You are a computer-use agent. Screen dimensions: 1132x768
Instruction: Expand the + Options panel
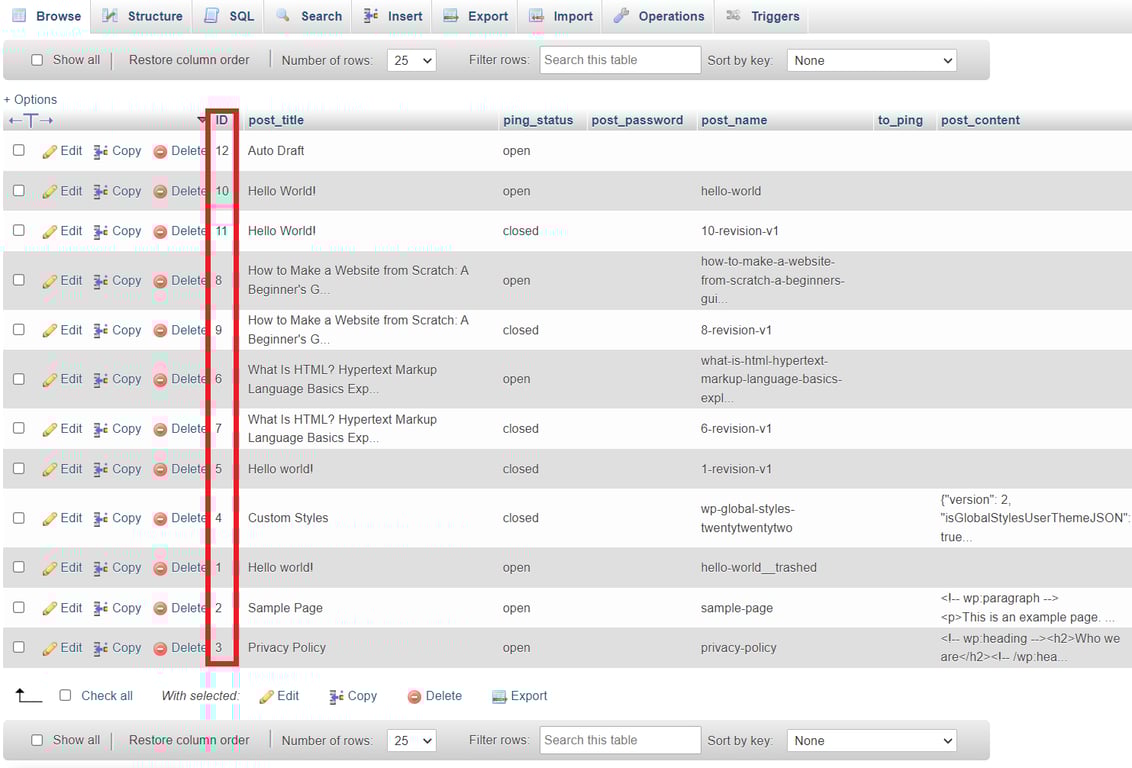click(x=30, y=99)
